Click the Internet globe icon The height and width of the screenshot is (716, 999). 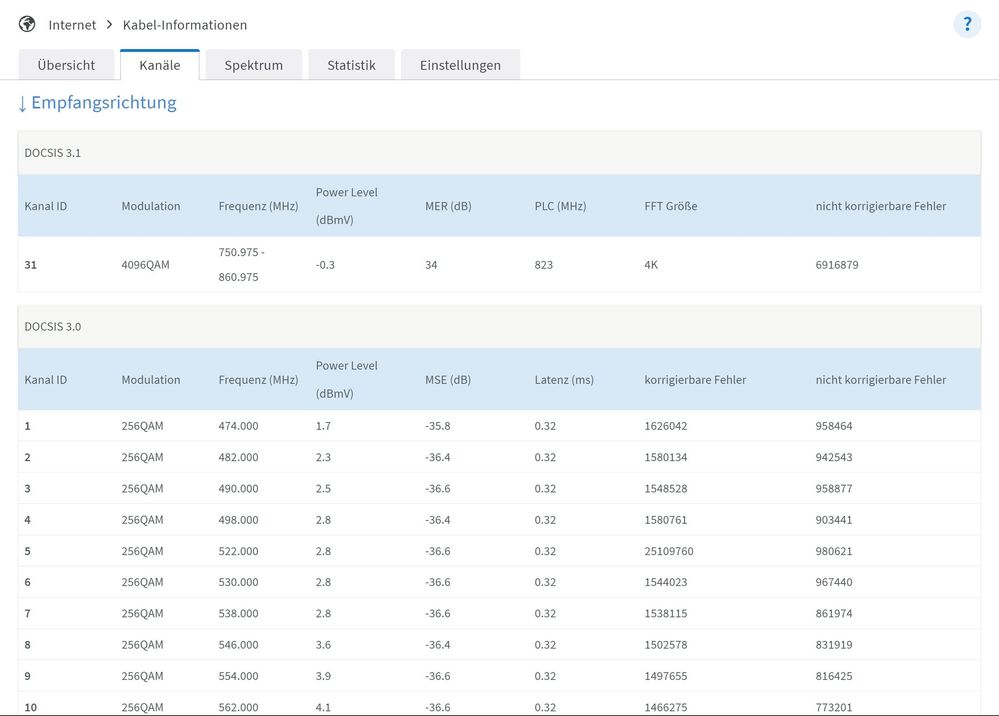(x=27, y=24)
